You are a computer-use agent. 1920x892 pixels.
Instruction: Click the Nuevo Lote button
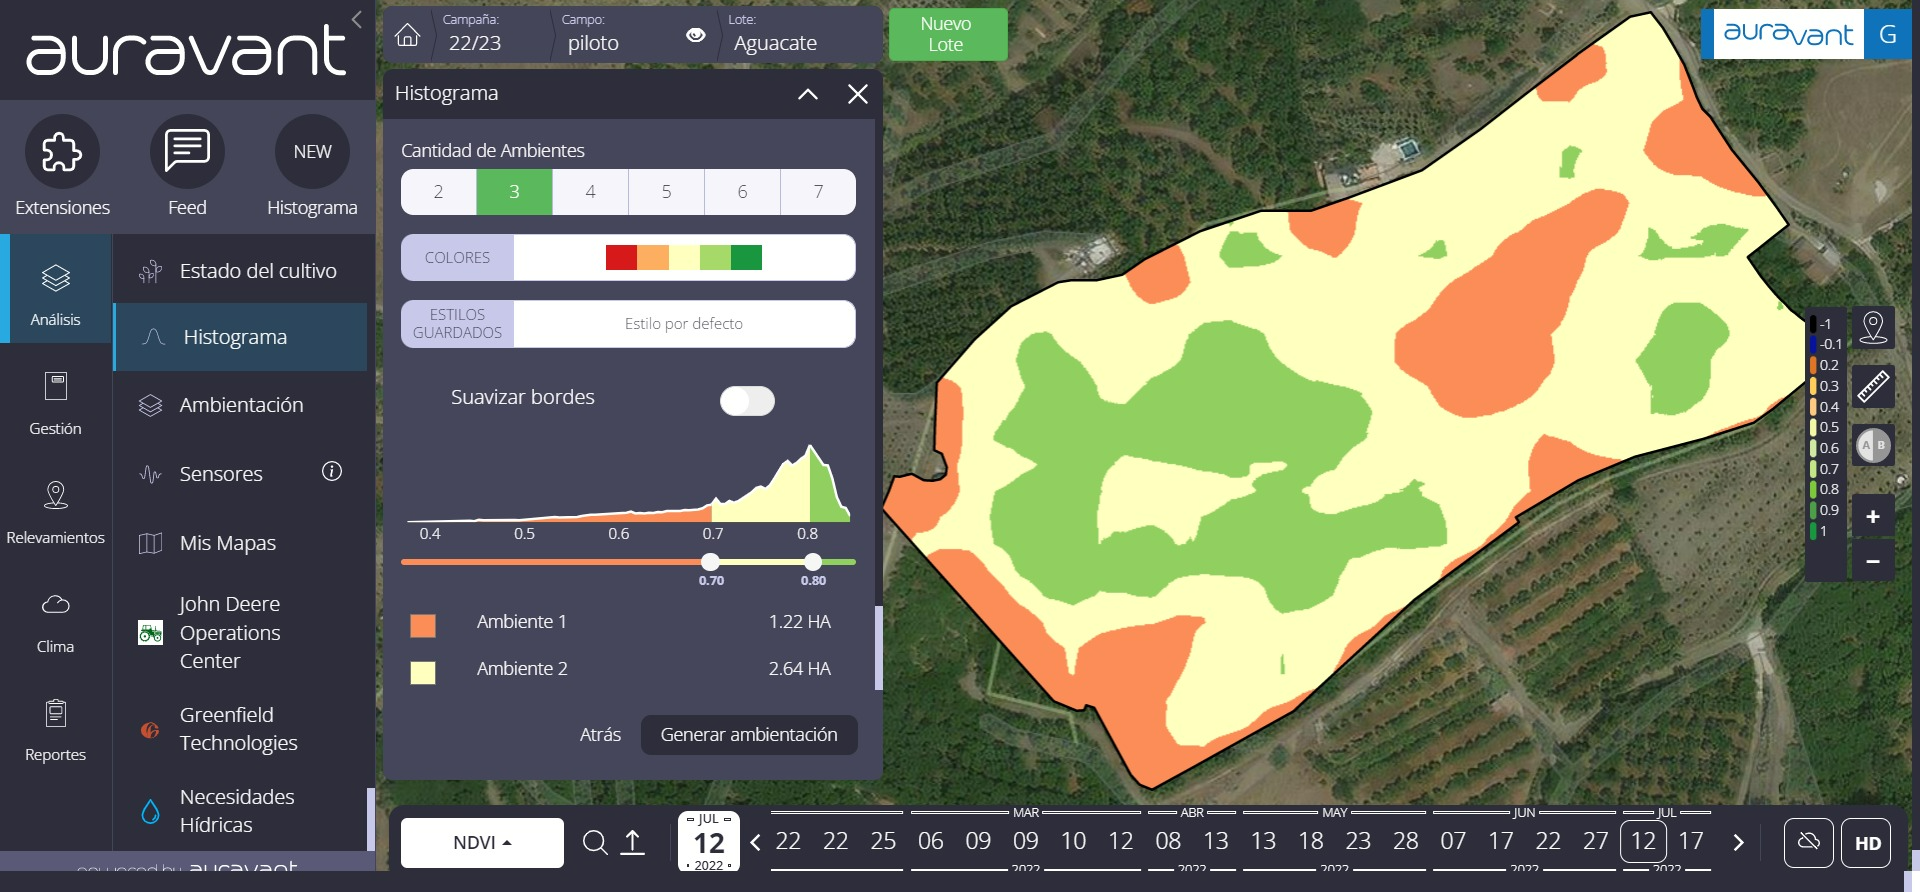(946, 34)
